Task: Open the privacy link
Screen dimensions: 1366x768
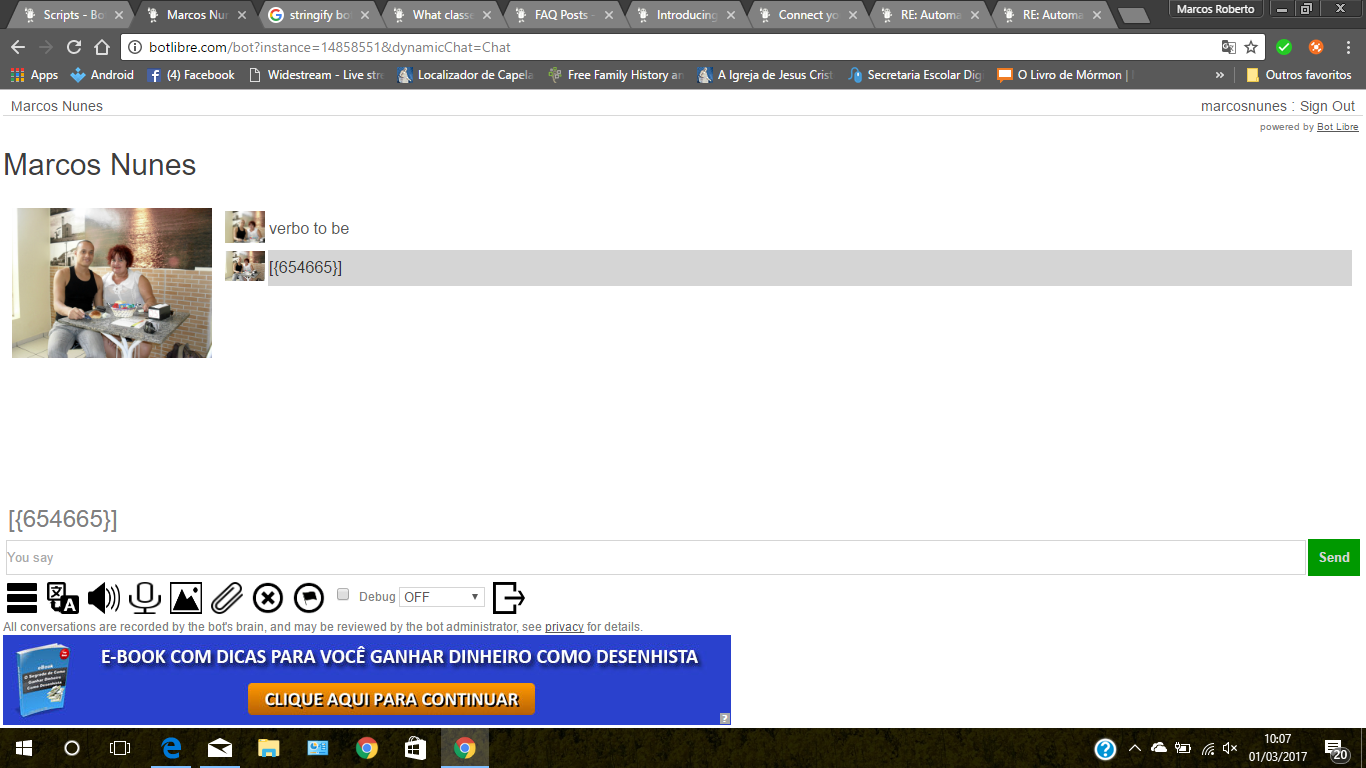Action: point(564,627)
